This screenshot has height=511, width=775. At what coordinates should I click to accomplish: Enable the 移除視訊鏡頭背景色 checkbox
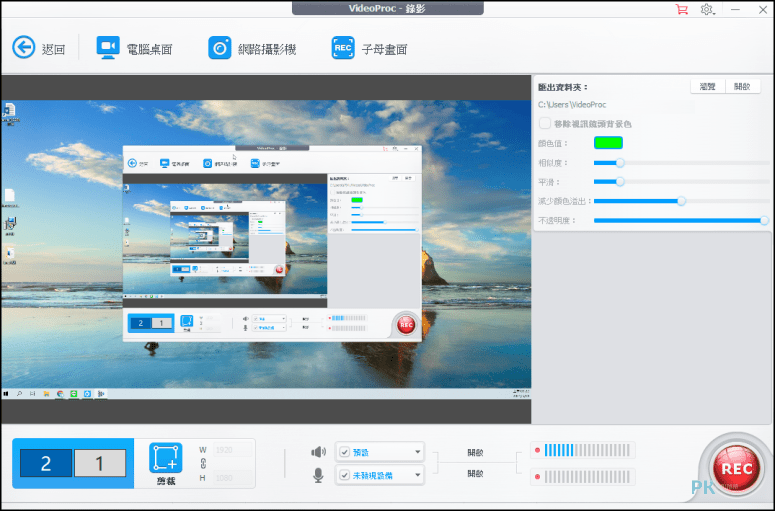(545, 123)
